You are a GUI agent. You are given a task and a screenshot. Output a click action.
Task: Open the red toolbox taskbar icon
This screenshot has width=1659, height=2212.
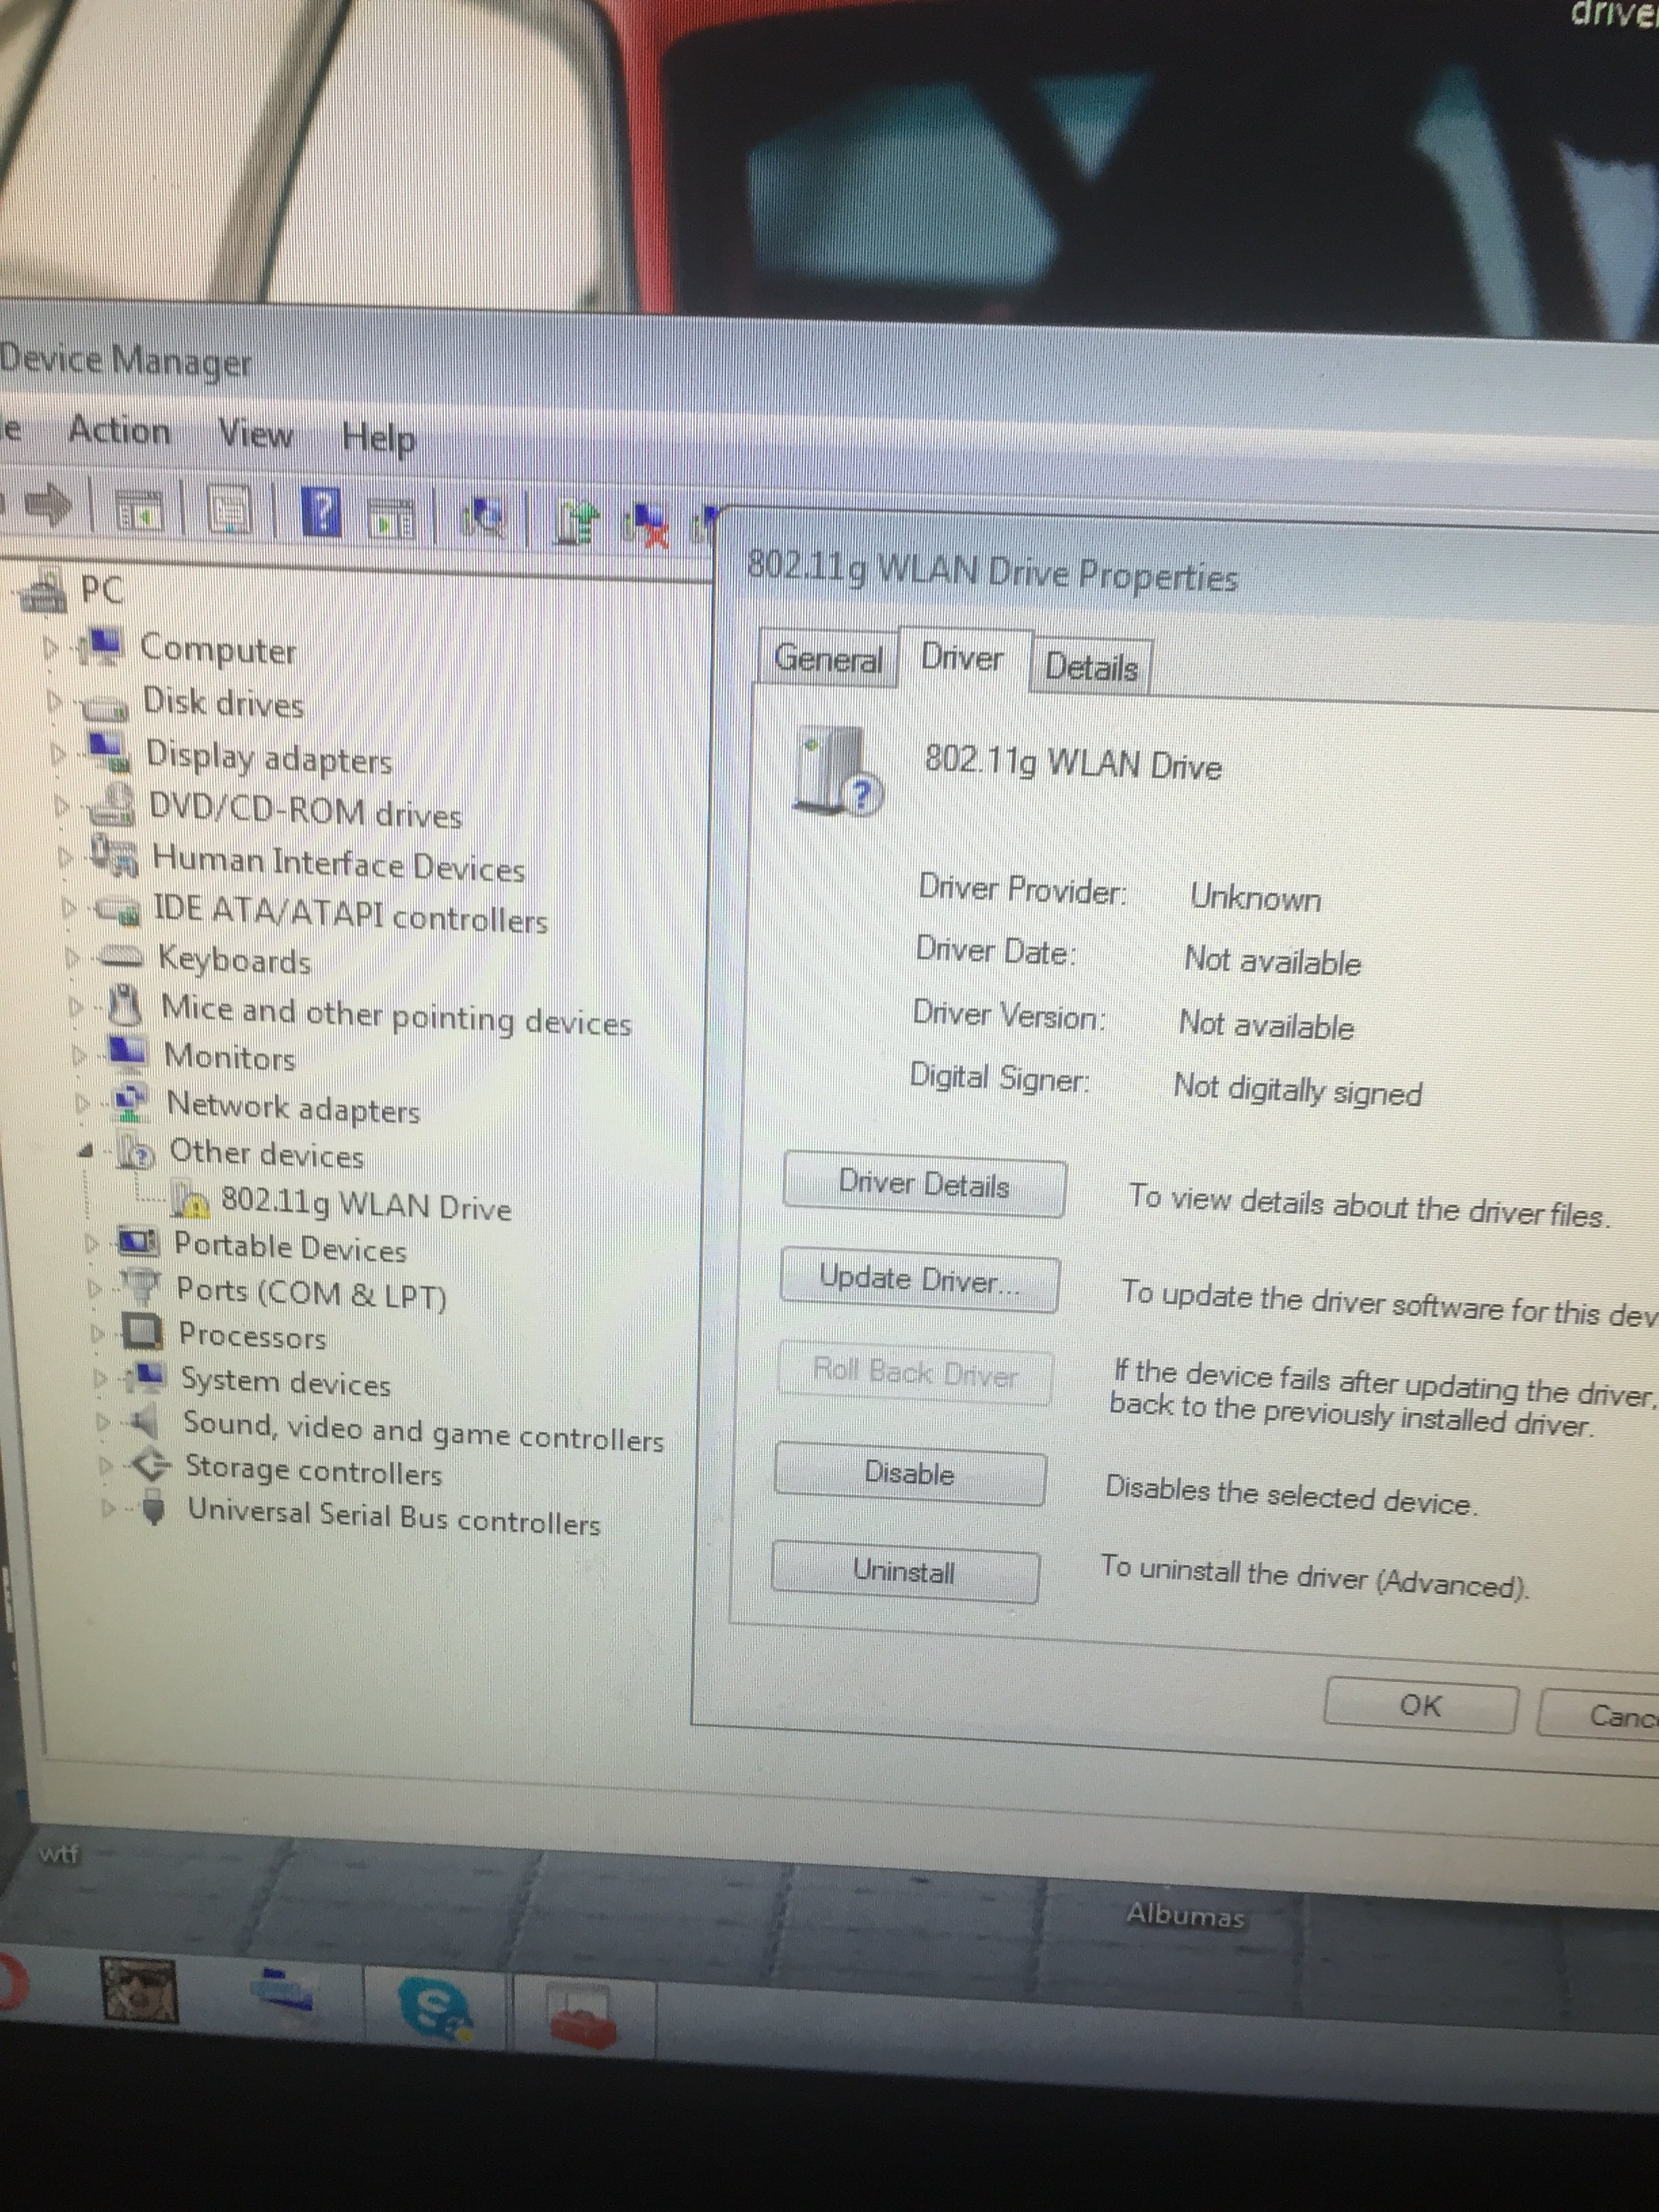pos(584,2016)
